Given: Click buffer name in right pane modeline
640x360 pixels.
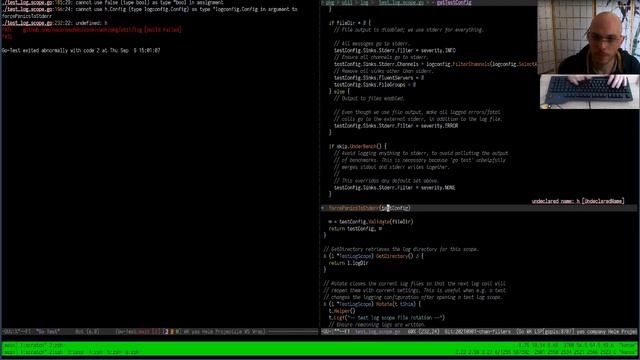Looking at the screenshot, I should point(377,332).
